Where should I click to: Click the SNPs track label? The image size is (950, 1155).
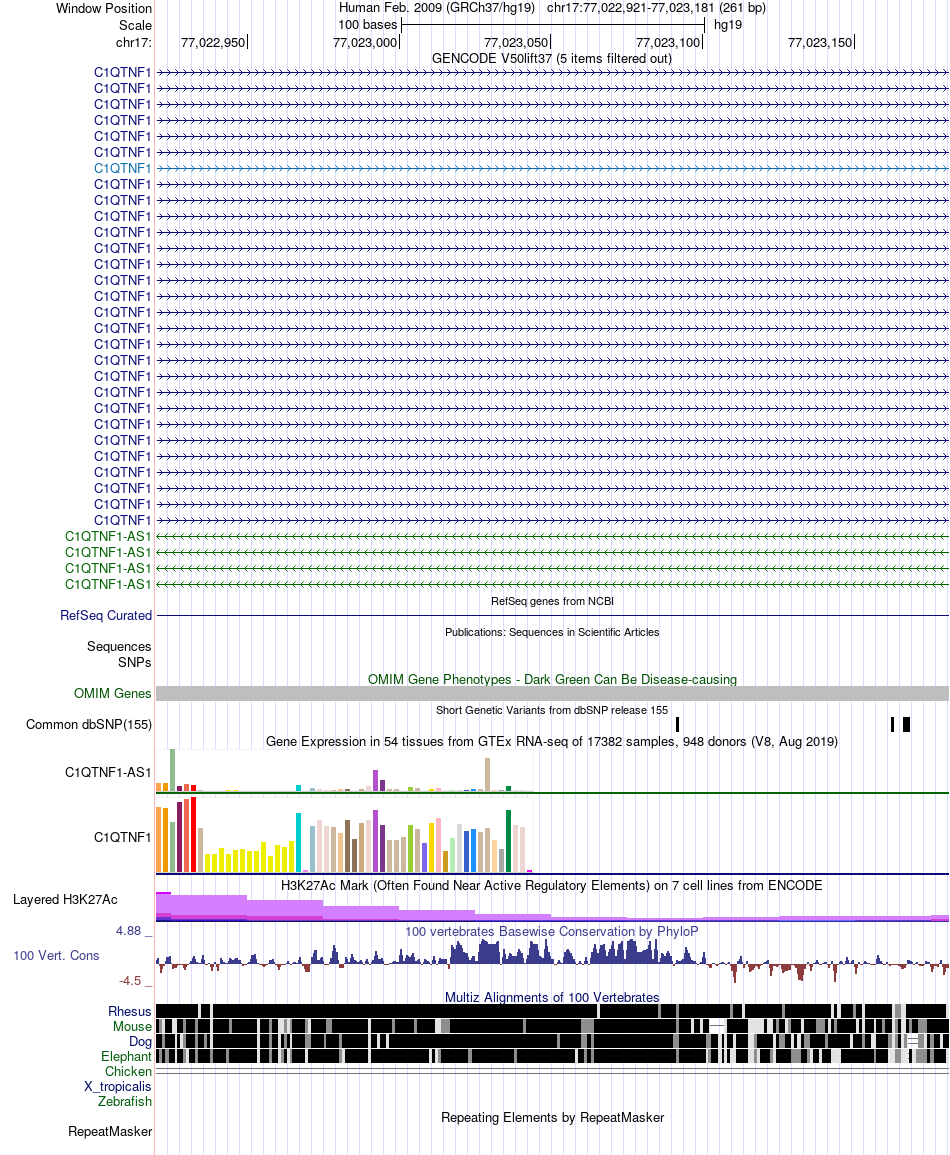tap(135, 662)
